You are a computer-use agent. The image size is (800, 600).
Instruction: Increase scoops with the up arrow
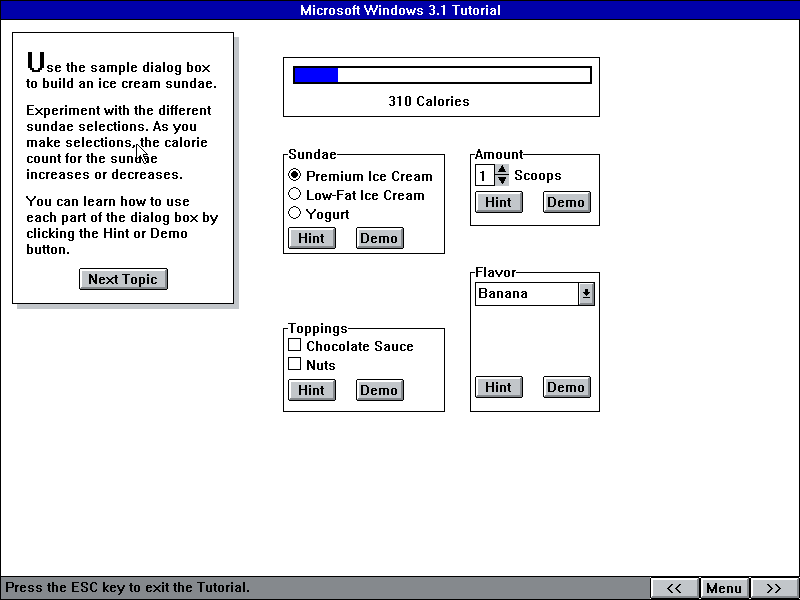pyautogui.click(x=502, y=169)
